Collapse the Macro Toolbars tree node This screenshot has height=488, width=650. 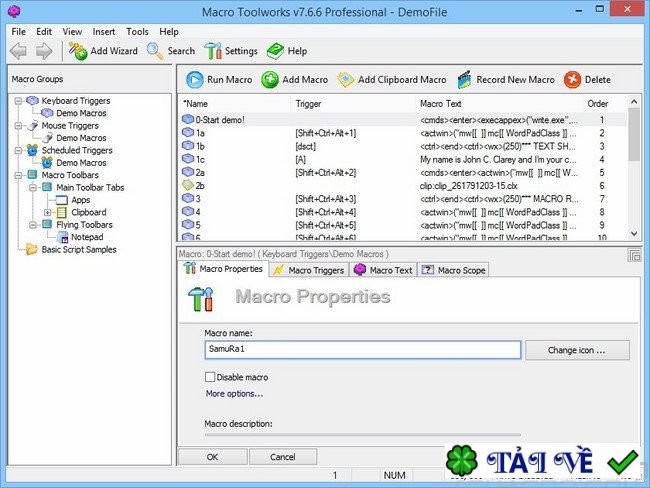click(x=18, y=175)
